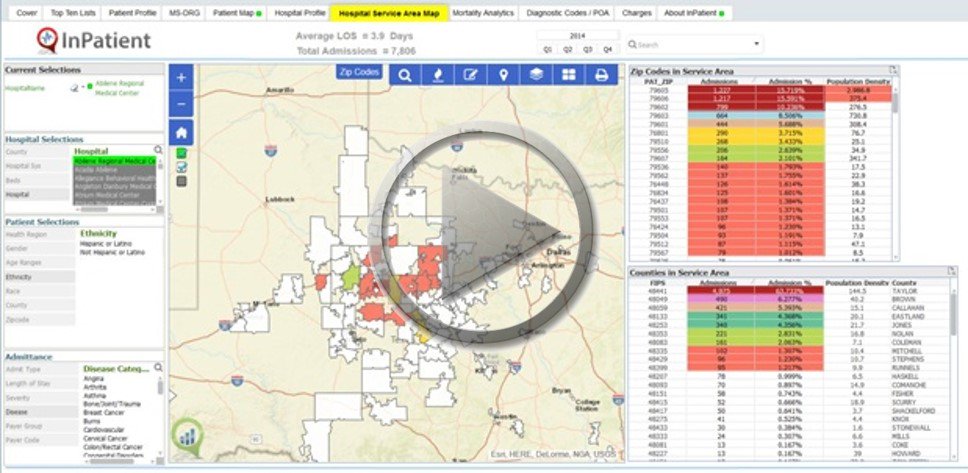Choose Hispanic or Latino ethnicity
Screen dimensions: 968x473
coord(106,244)
